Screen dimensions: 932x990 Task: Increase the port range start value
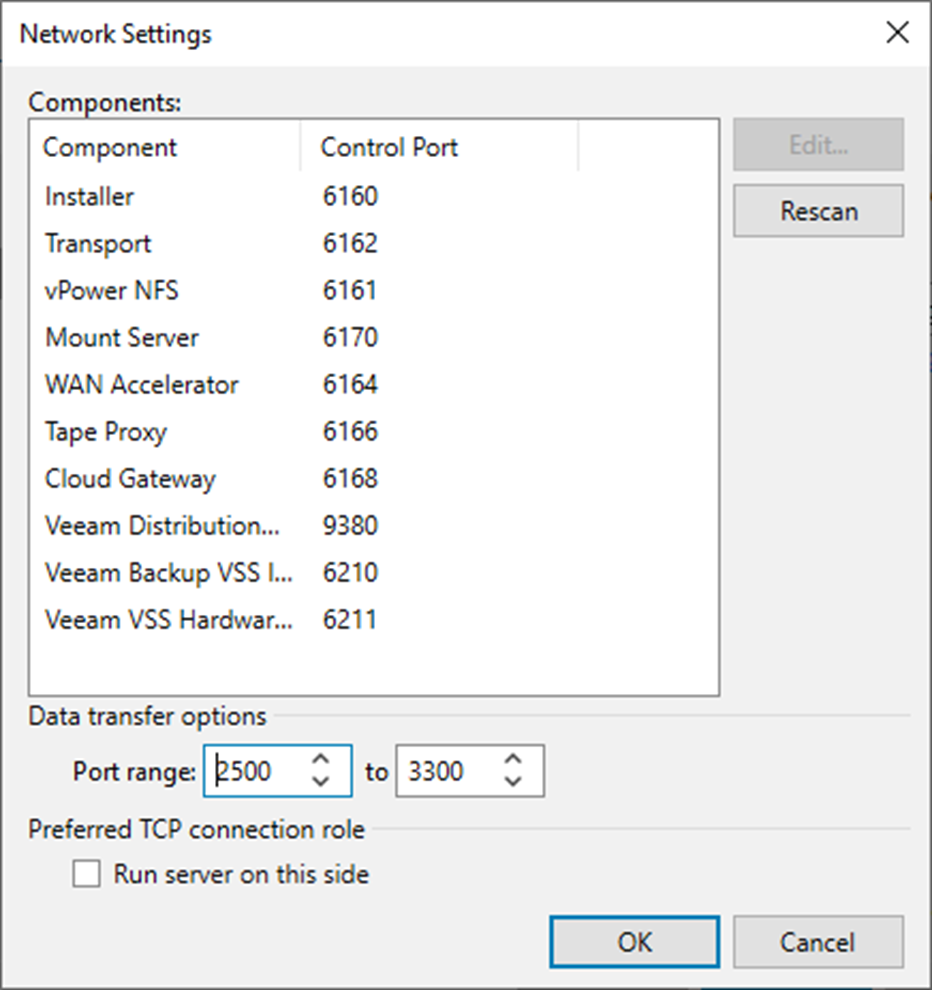[x=321, y=760]
